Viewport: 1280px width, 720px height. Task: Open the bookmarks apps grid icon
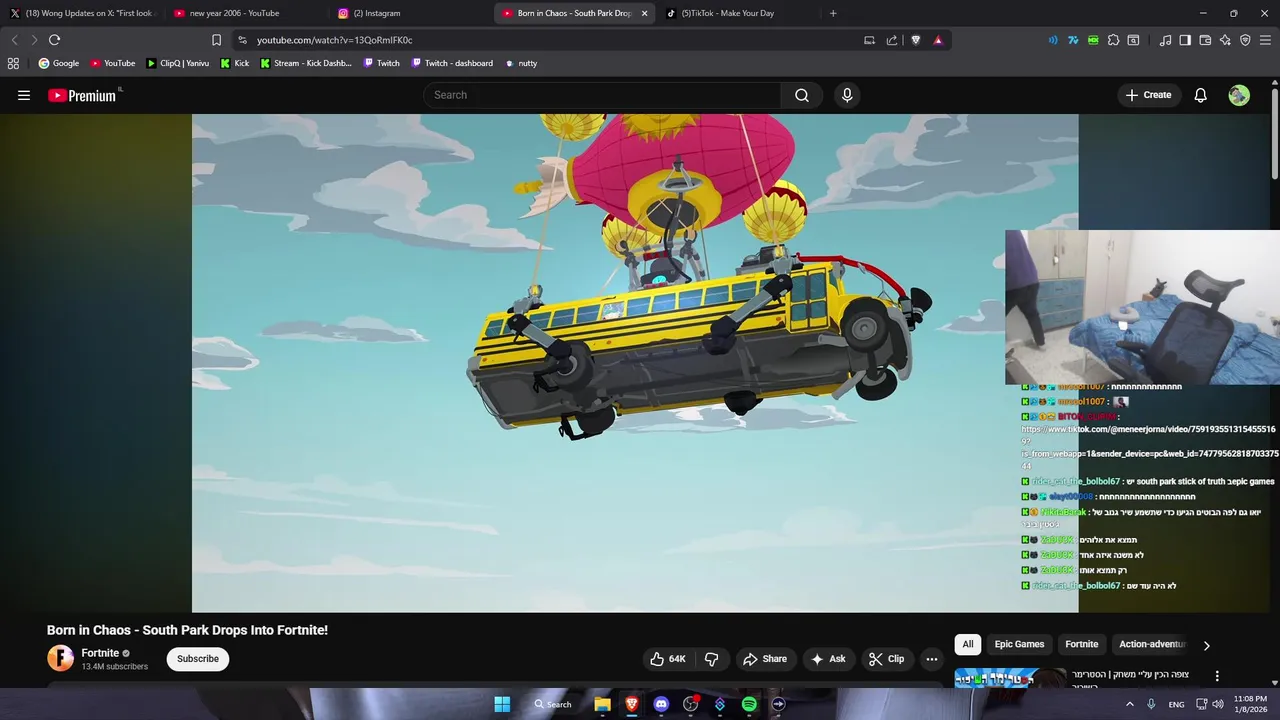tap(13, 63)
